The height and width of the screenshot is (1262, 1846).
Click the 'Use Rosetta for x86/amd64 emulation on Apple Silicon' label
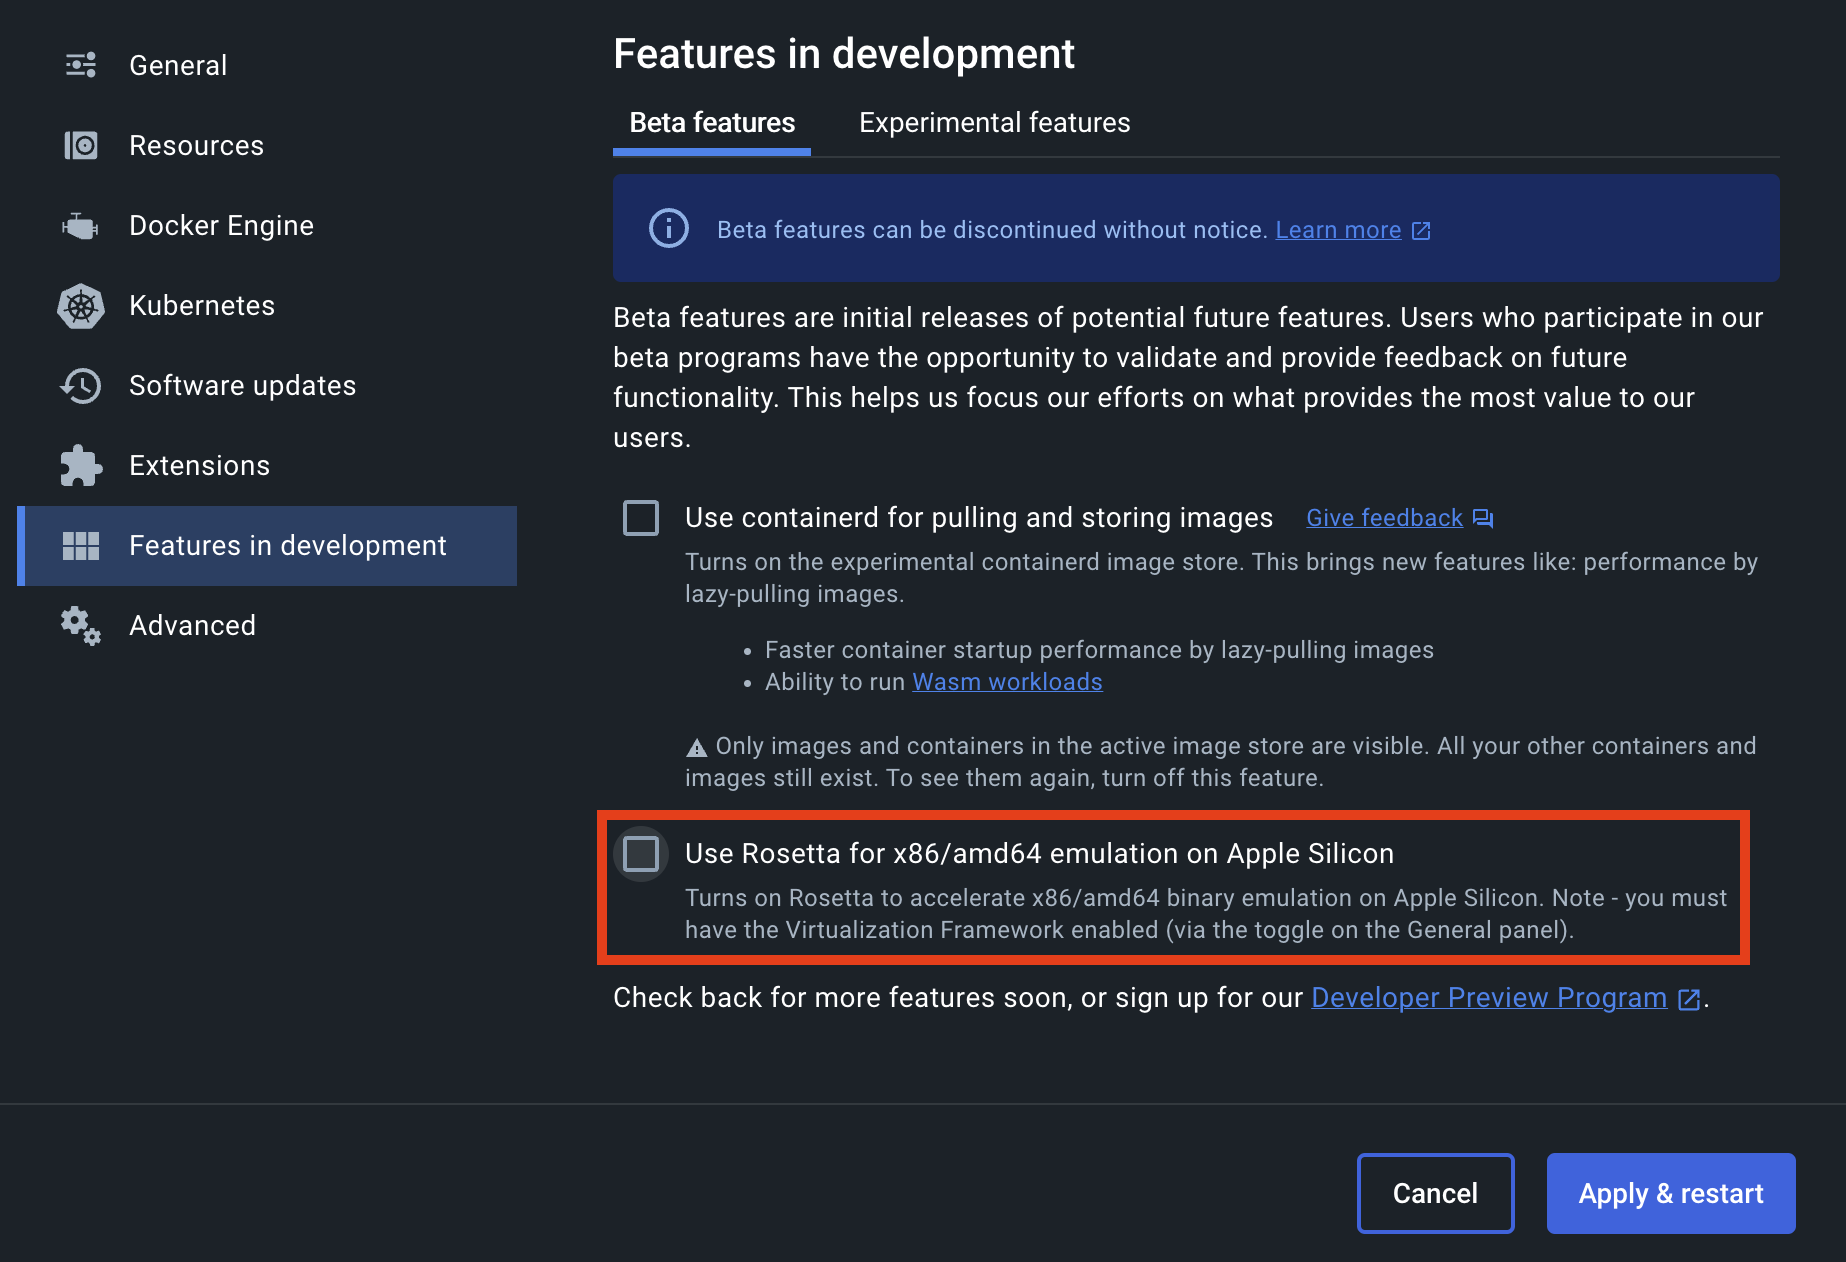[x=1039, y=854]
